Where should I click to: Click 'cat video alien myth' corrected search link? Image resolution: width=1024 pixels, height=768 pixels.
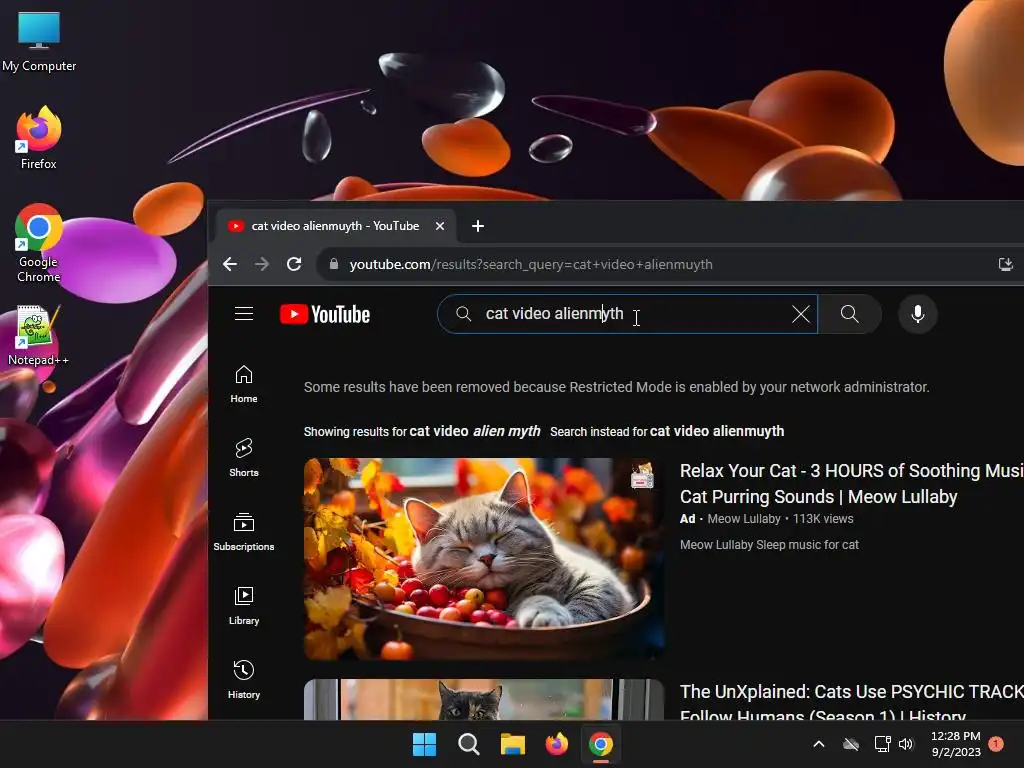point(475,432)
